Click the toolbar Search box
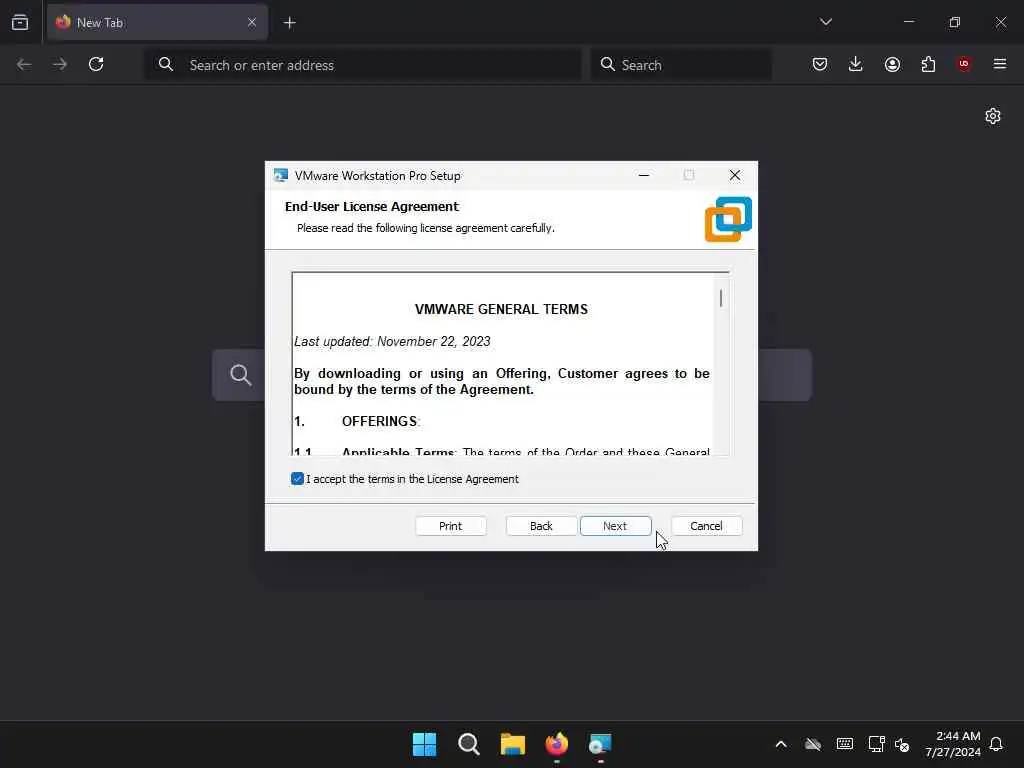The height and width of the screenshot is (768, 1024). [681, 65]
